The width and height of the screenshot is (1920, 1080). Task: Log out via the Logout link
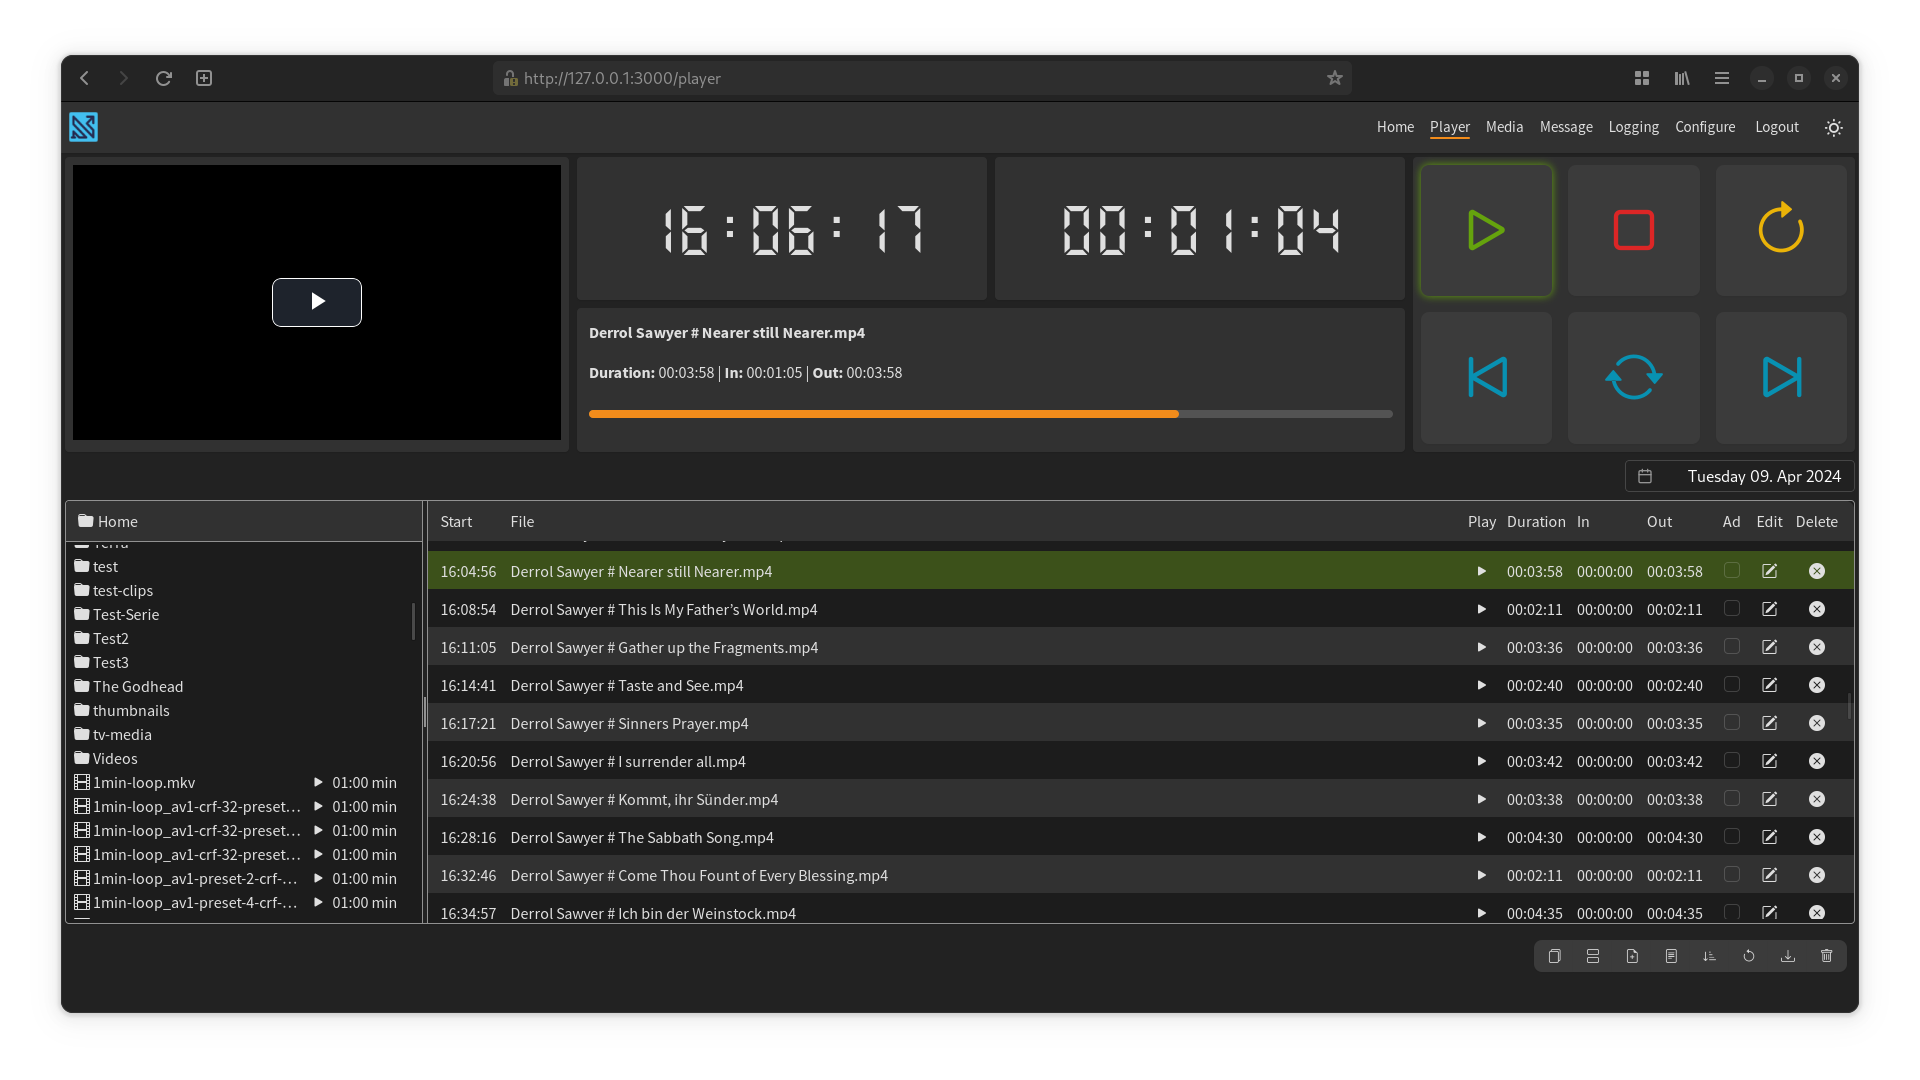pos(1776,127)
